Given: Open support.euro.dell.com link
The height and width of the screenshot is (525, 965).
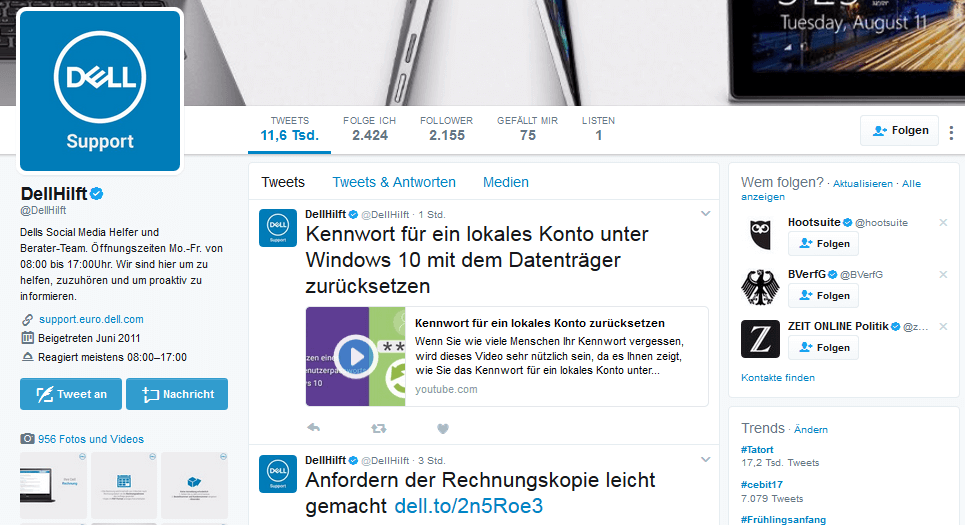Looking at the screenshot, I should click(x=91, y=319).
